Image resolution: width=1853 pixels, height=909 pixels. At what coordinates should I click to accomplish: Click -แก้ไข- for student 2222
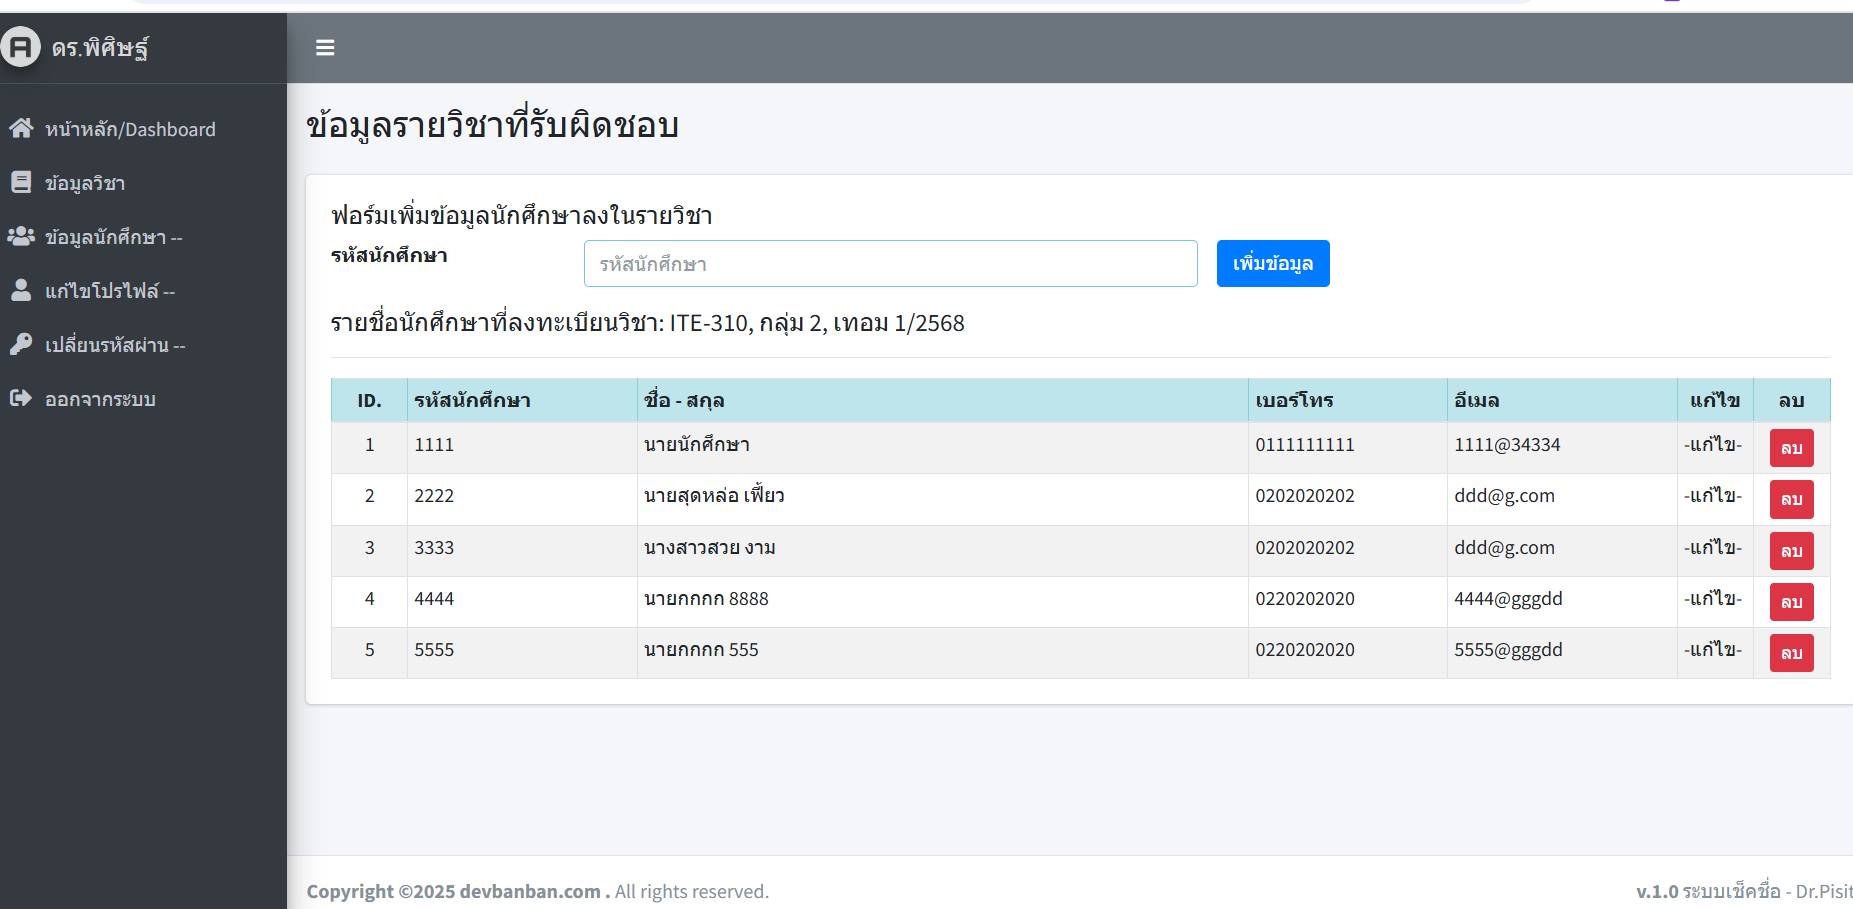pyautogui.click(x=1713, y=496)
